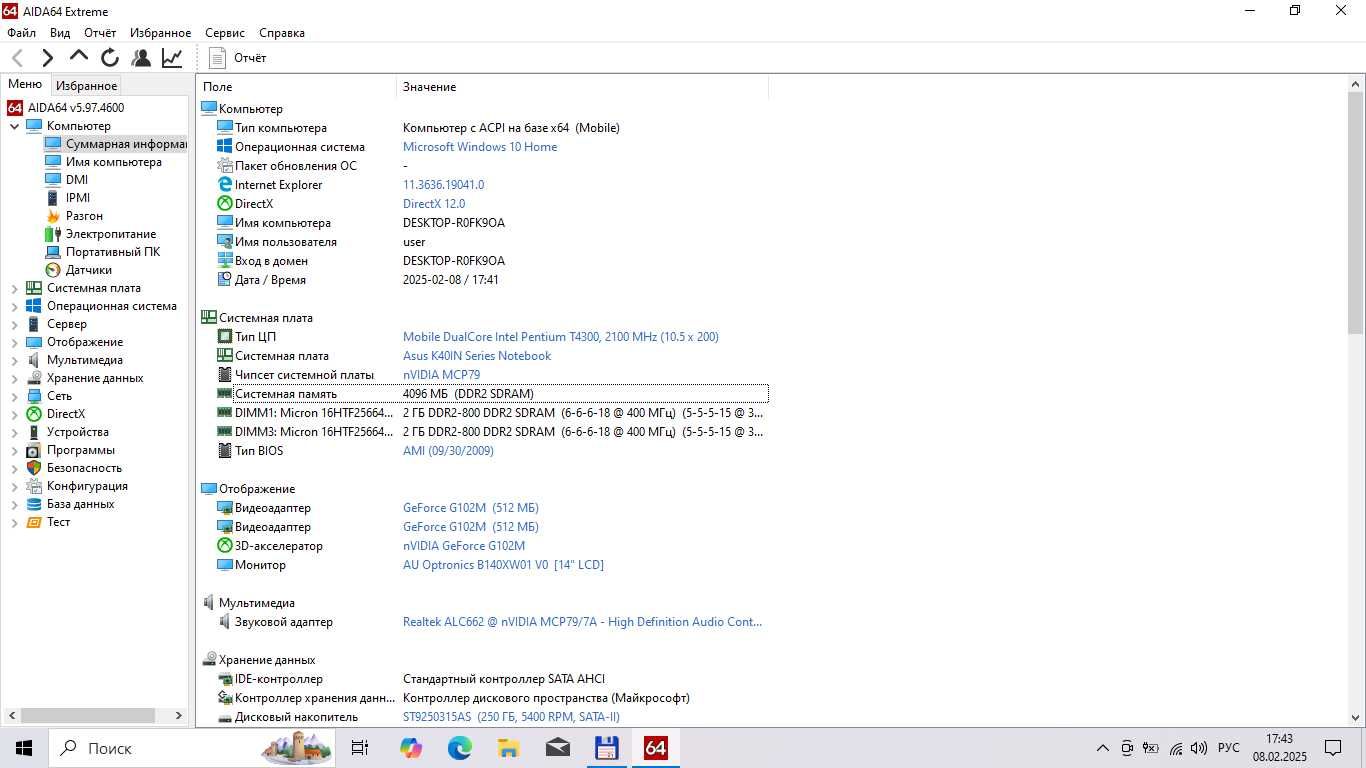Screen dimensions: 1366x768
Task: Click the Устройства icon in tree
Action: point(34,432)
